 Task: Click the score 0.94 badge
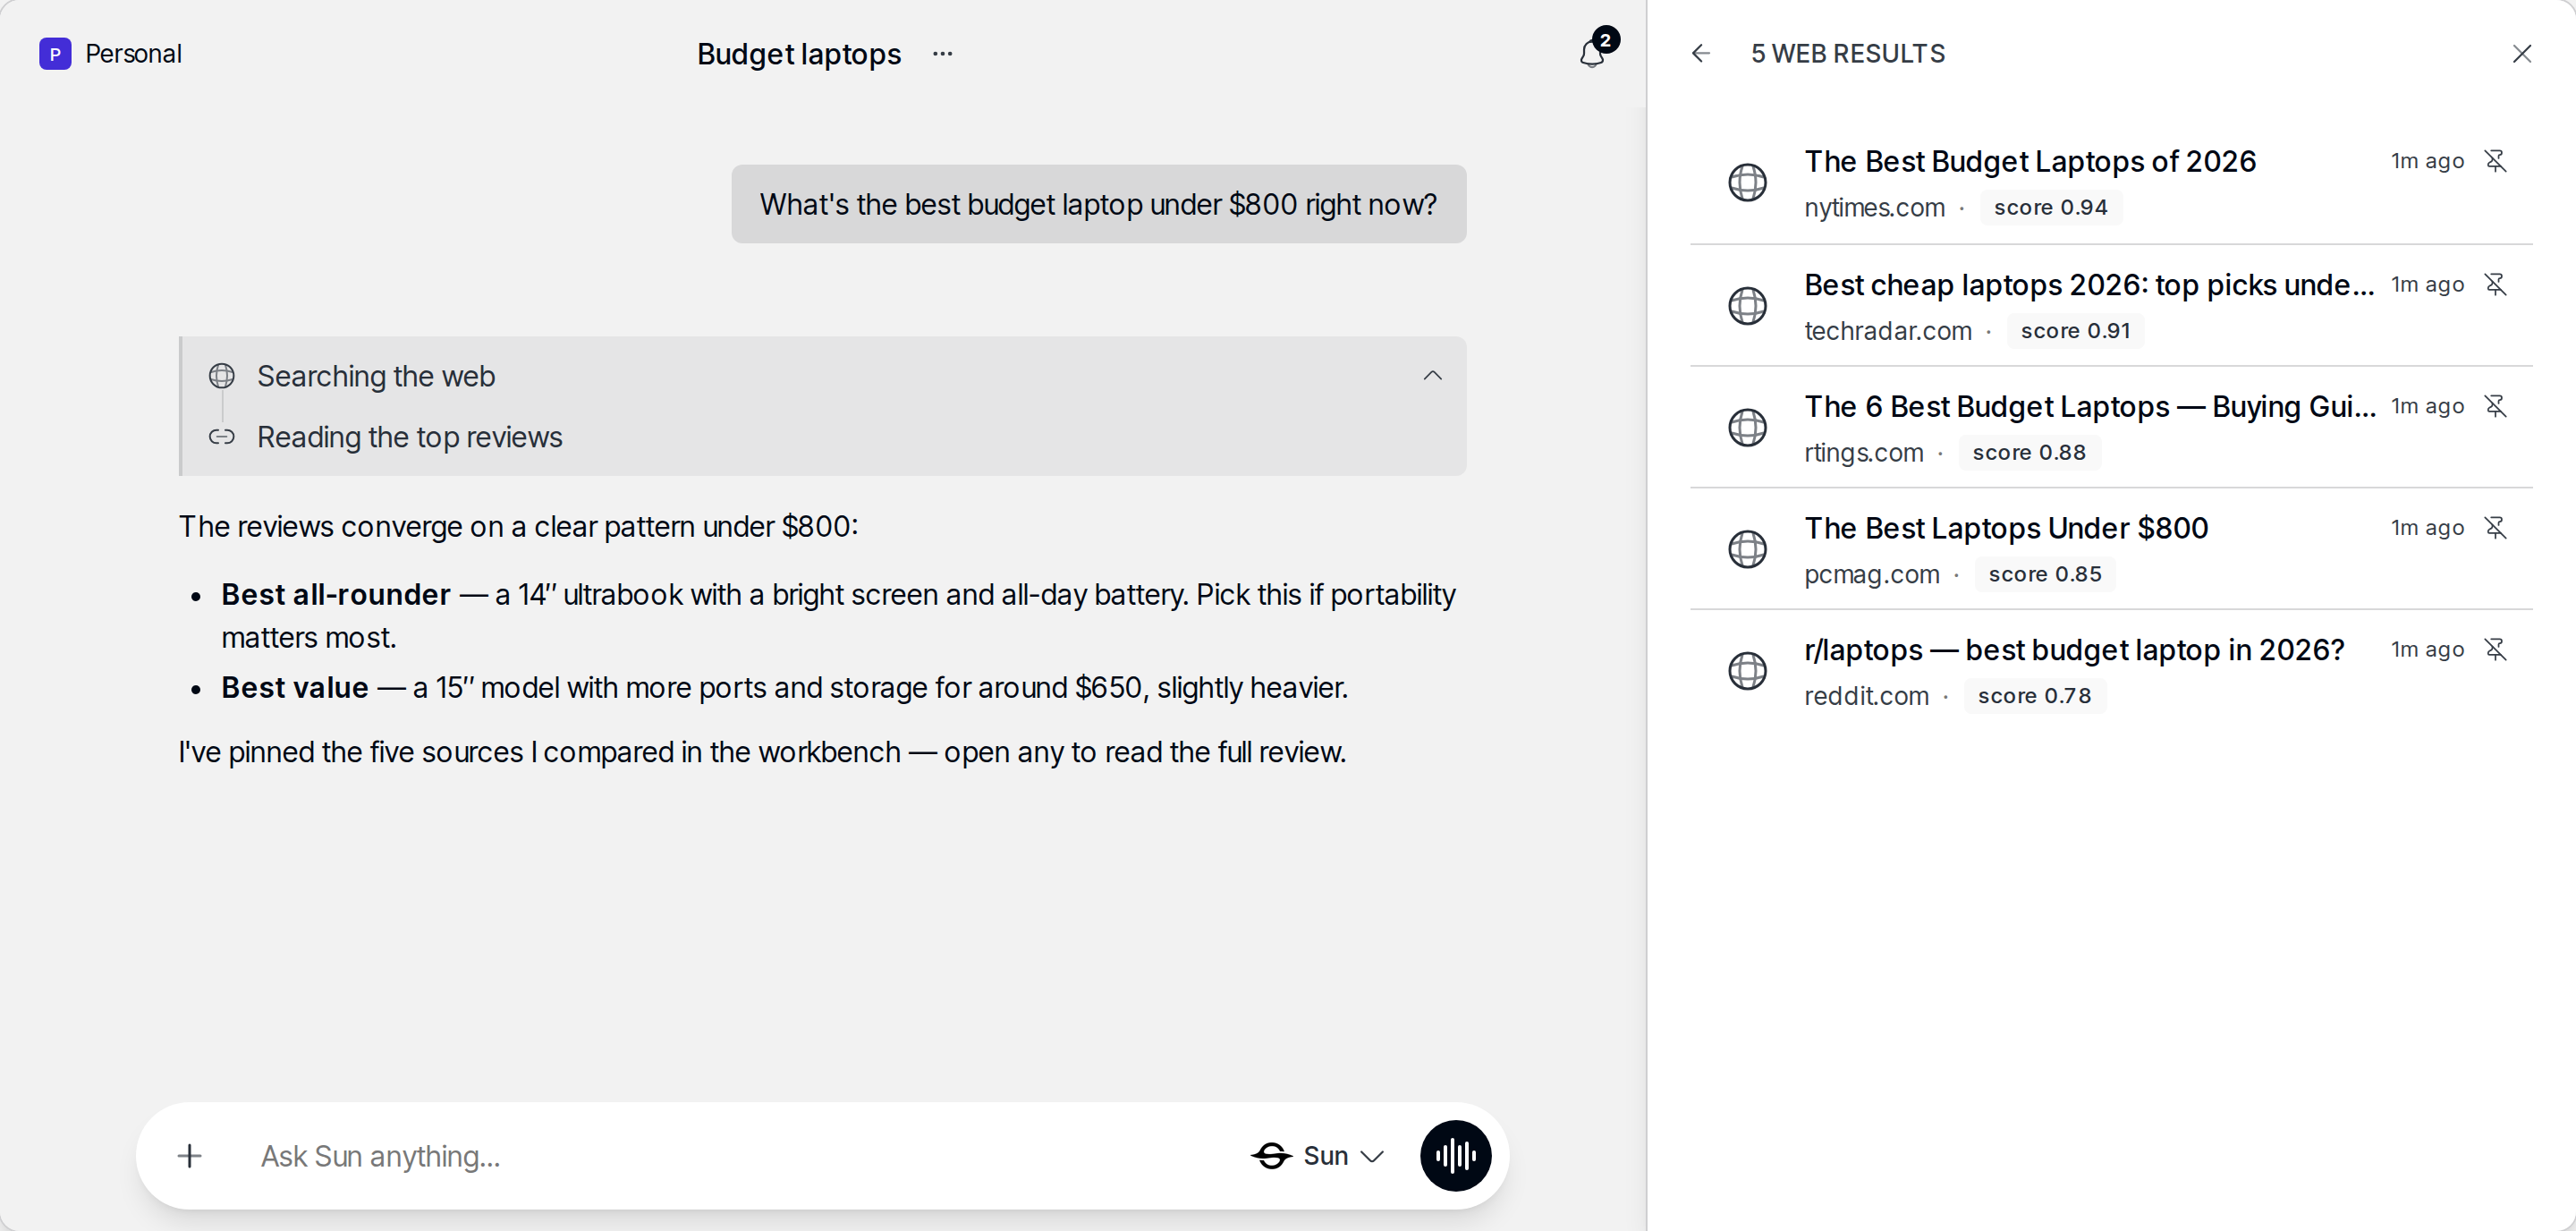[2050, 208]
